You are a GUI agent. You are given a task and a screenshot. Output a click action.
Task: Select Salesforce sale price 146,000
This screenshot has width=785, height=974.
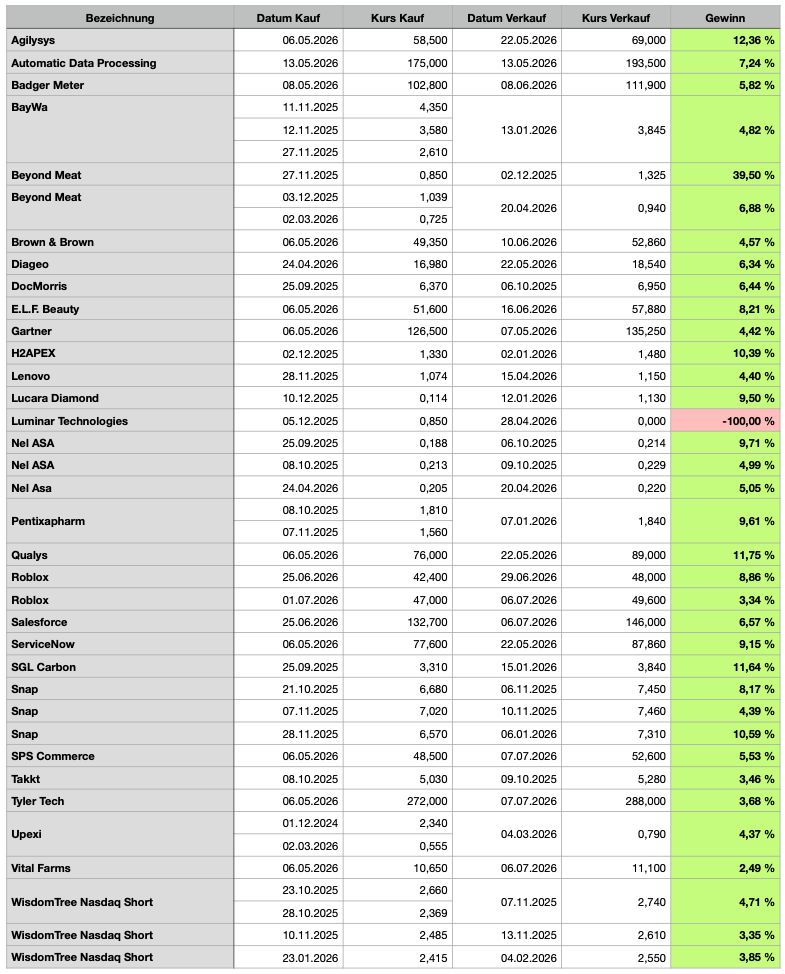point(616,622)
